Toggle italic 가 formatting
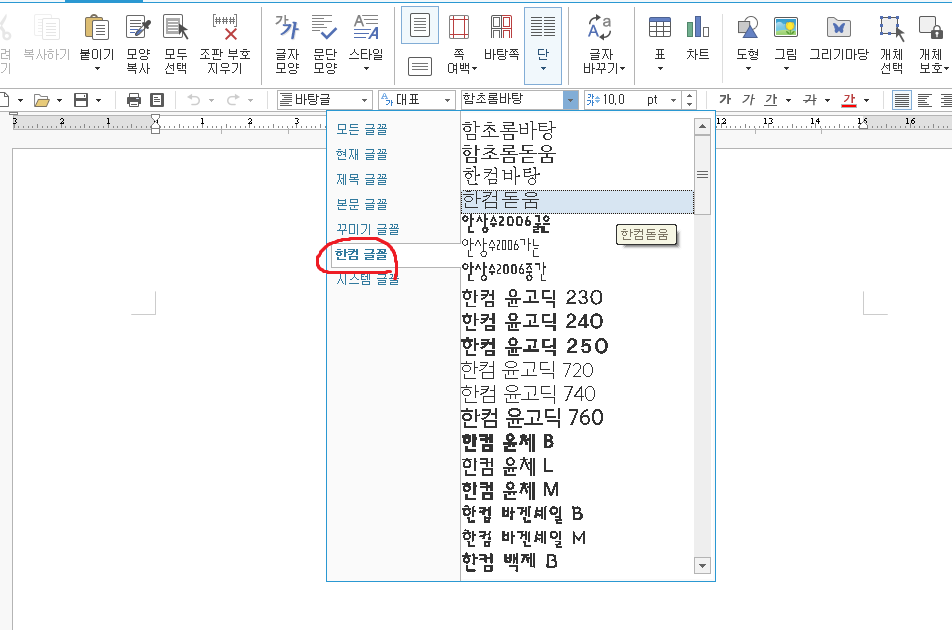 pyautogui.click(x=748, y=100)
